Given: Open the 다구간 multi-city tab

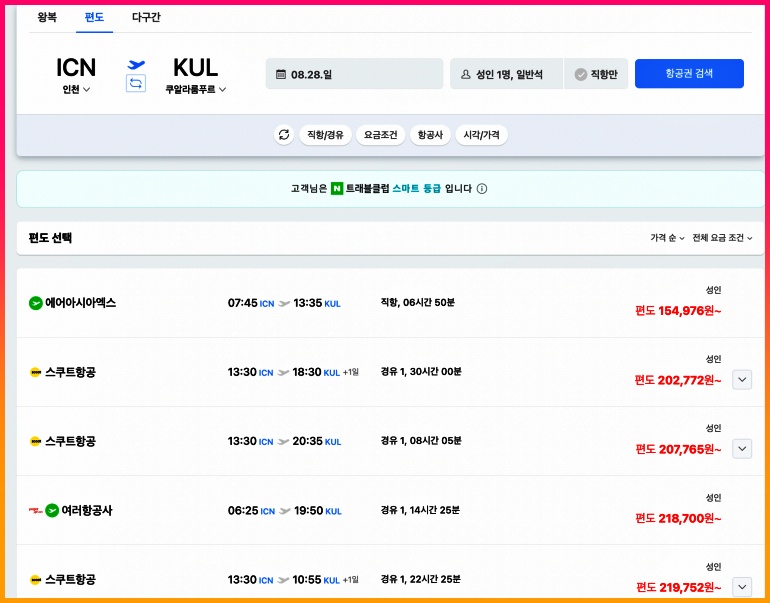Looking at the screenshot, I should coord(146,18).
